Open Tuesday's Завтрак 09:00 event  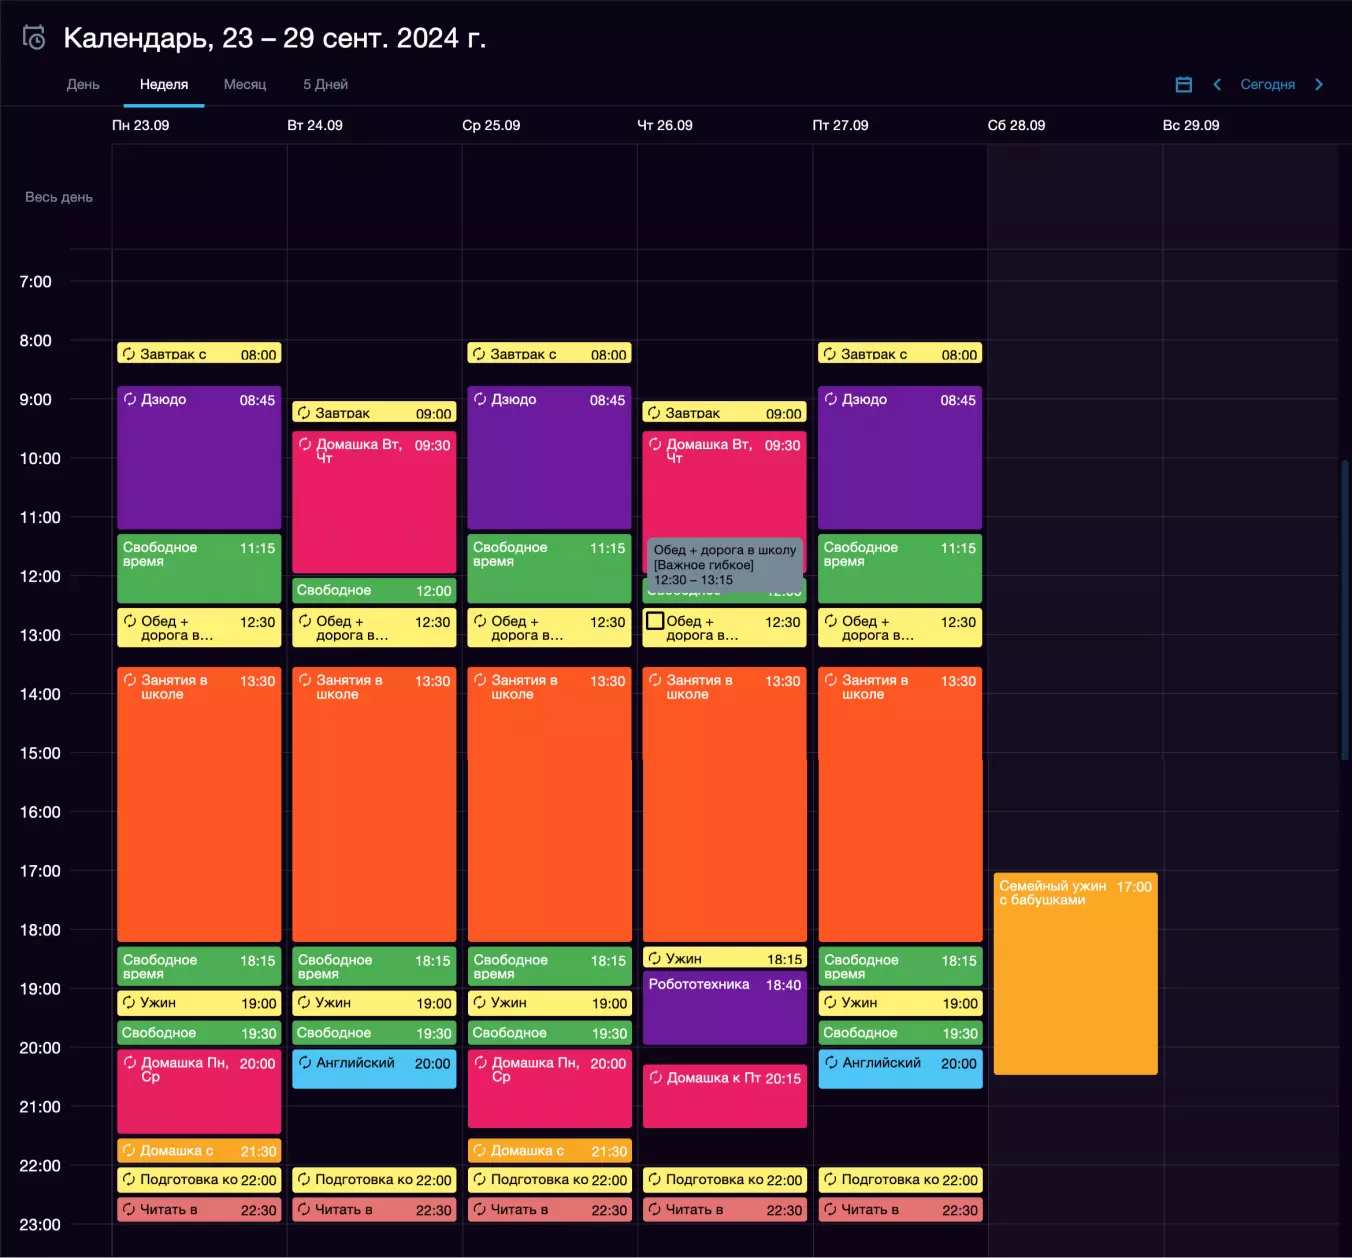pos(374,413)
